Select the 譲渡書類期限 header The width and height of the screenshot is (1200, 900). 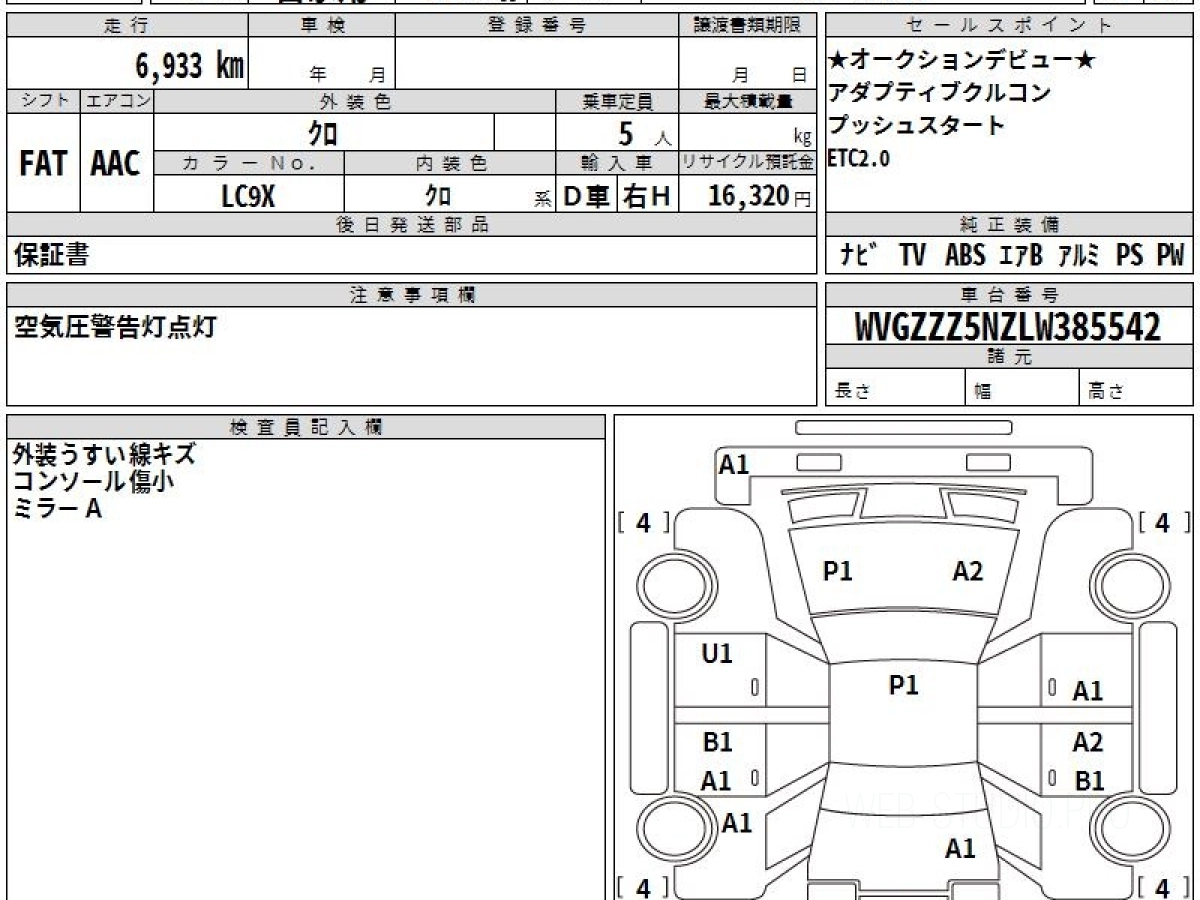[748, 26]
